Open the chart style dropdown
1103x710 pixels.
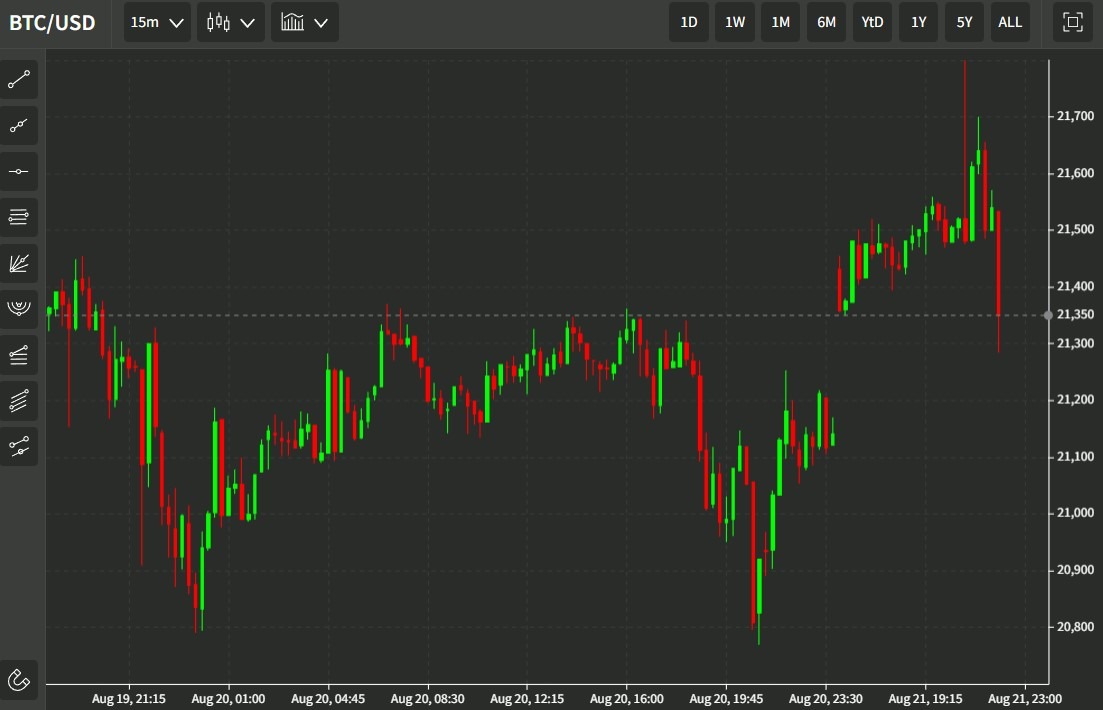304,22
